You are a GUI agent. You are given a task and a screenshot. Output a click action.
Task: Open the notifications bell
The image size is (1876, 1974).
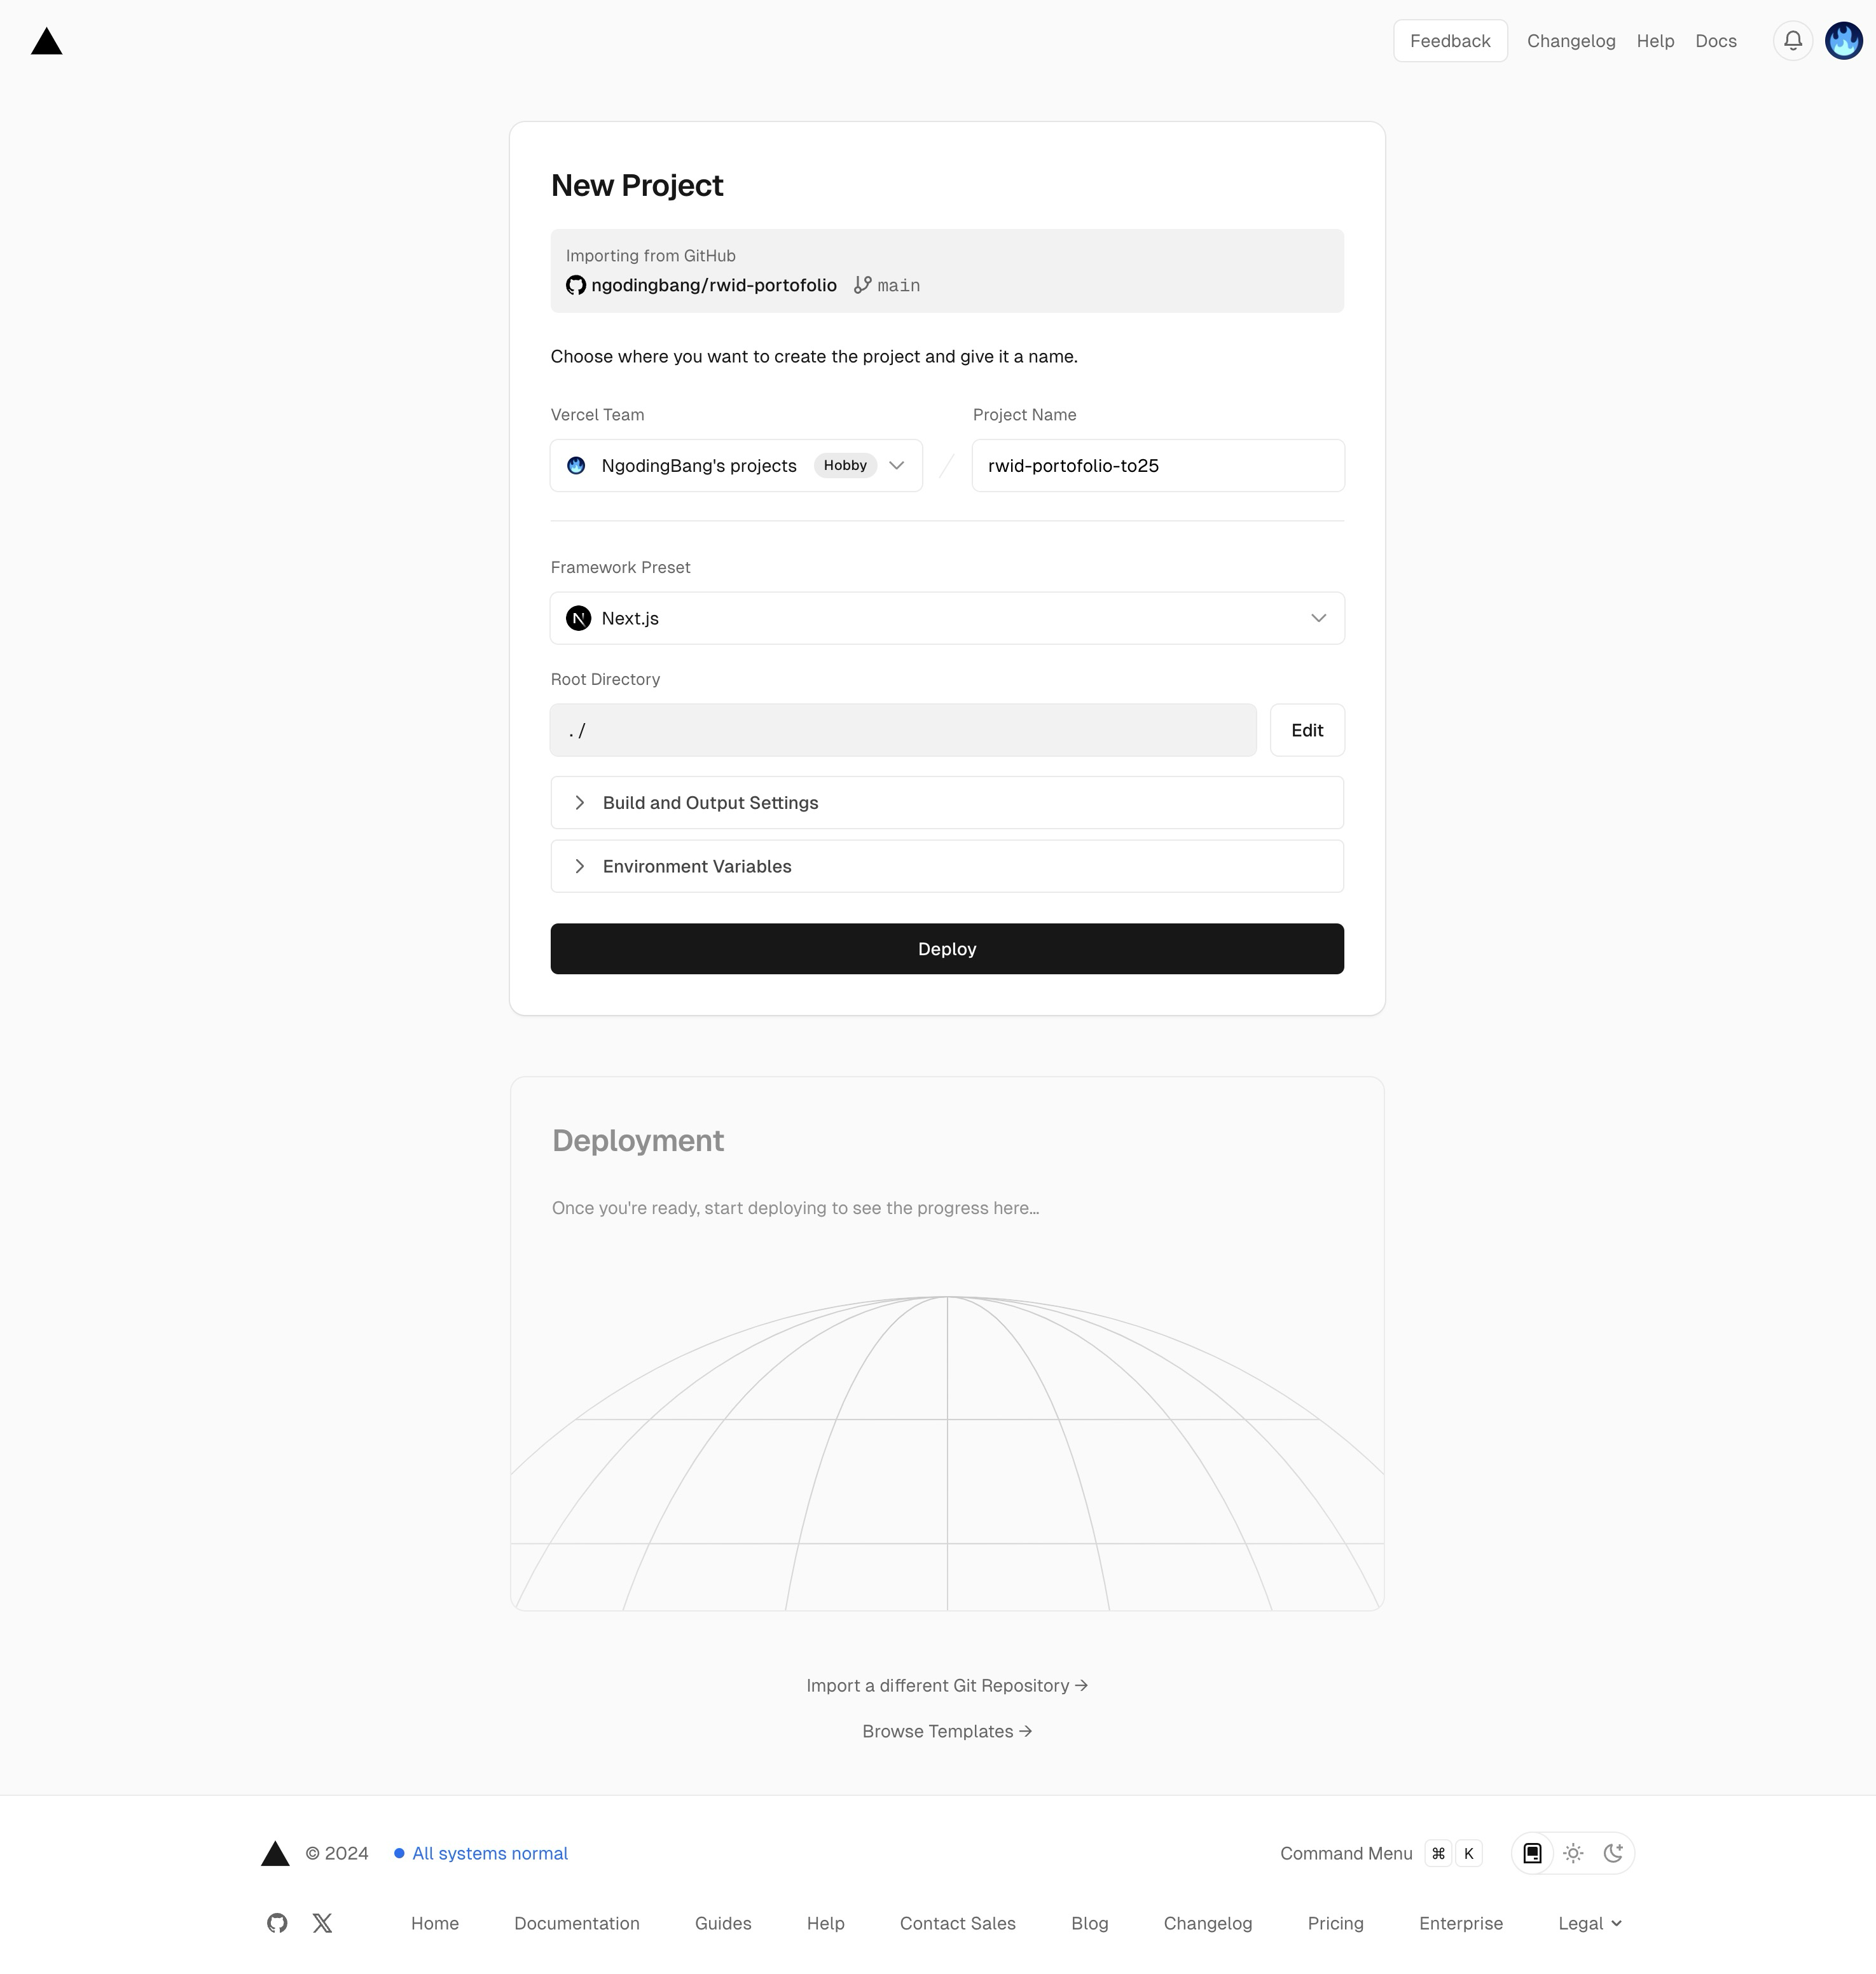(1792, 41)
